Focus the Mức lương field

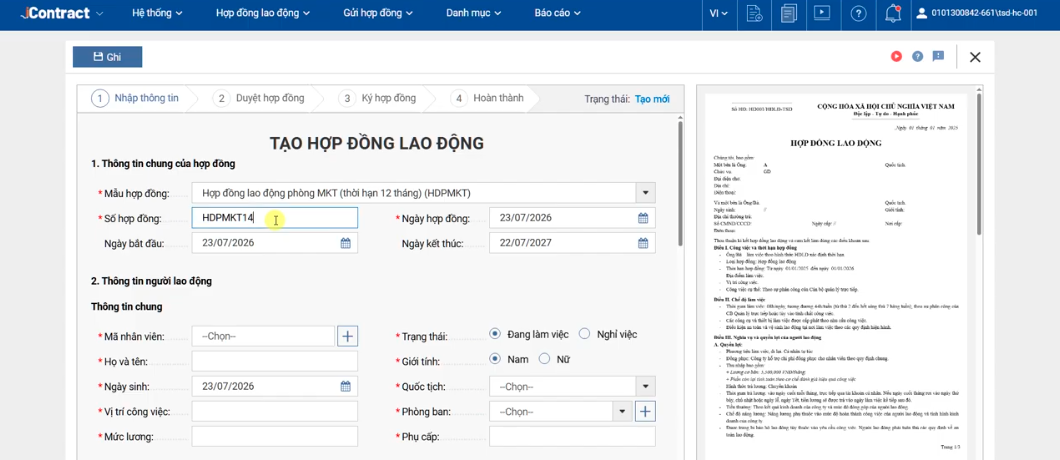point(274,436)
